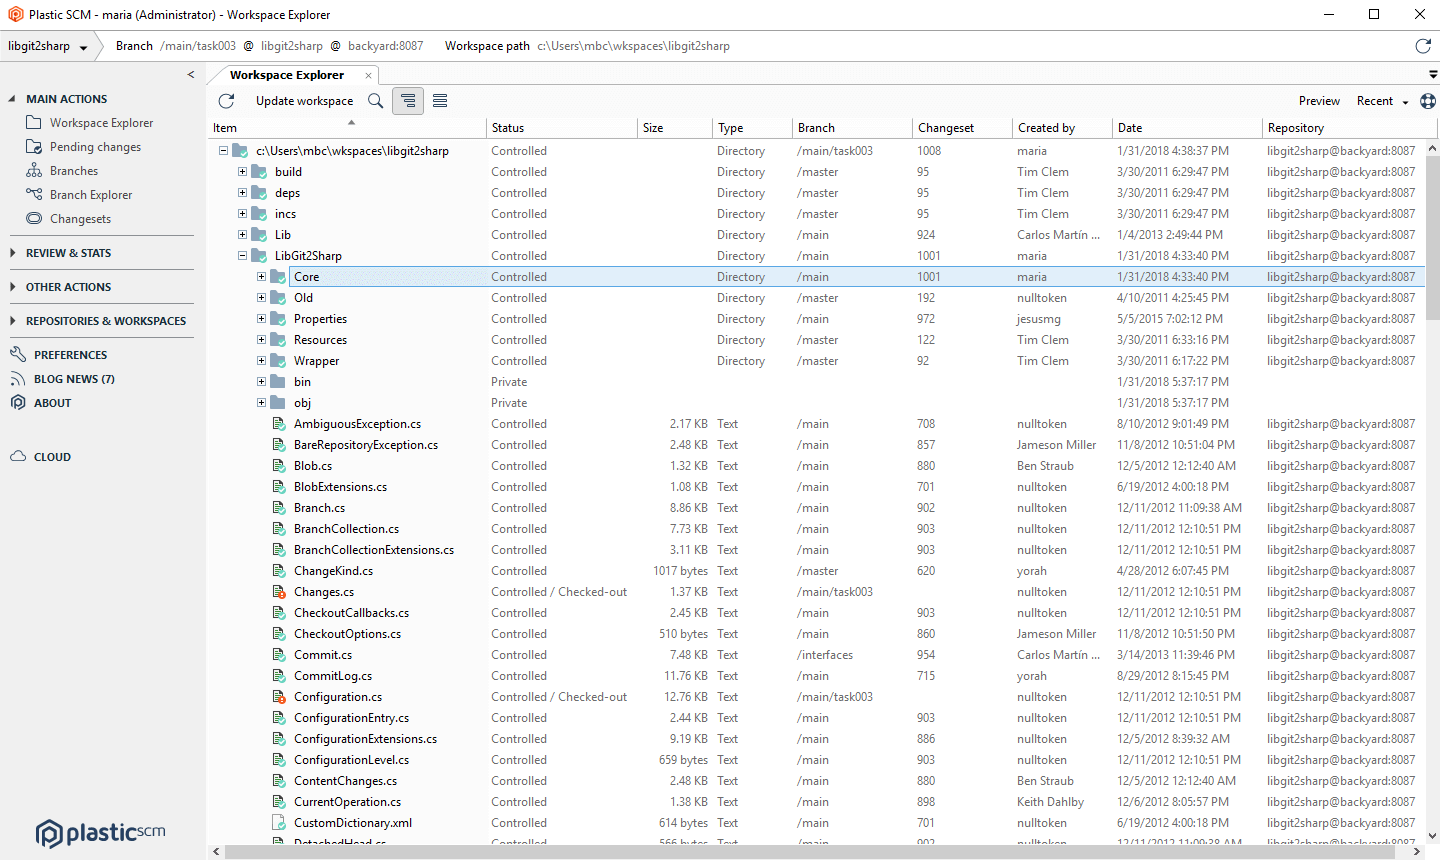1440x860 pixels.
Task: Expand the Review & Stats section
Action: pyautogui.click(x=12, y=253)
